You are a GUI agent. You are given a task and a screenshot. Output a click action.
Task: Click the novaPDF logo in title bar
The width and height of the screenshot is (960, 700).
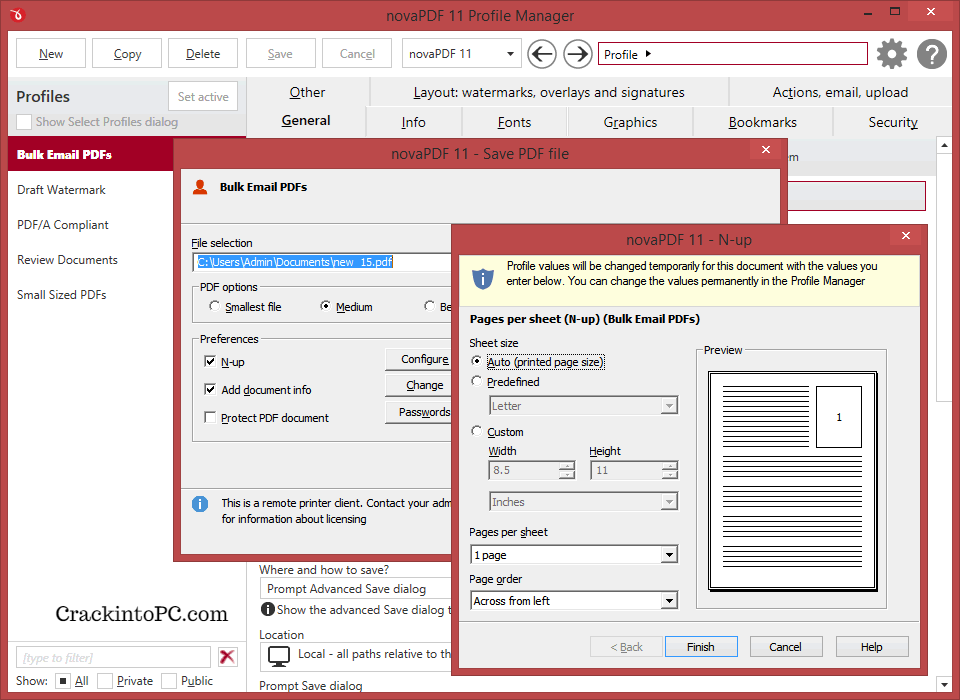click(17, 13)
